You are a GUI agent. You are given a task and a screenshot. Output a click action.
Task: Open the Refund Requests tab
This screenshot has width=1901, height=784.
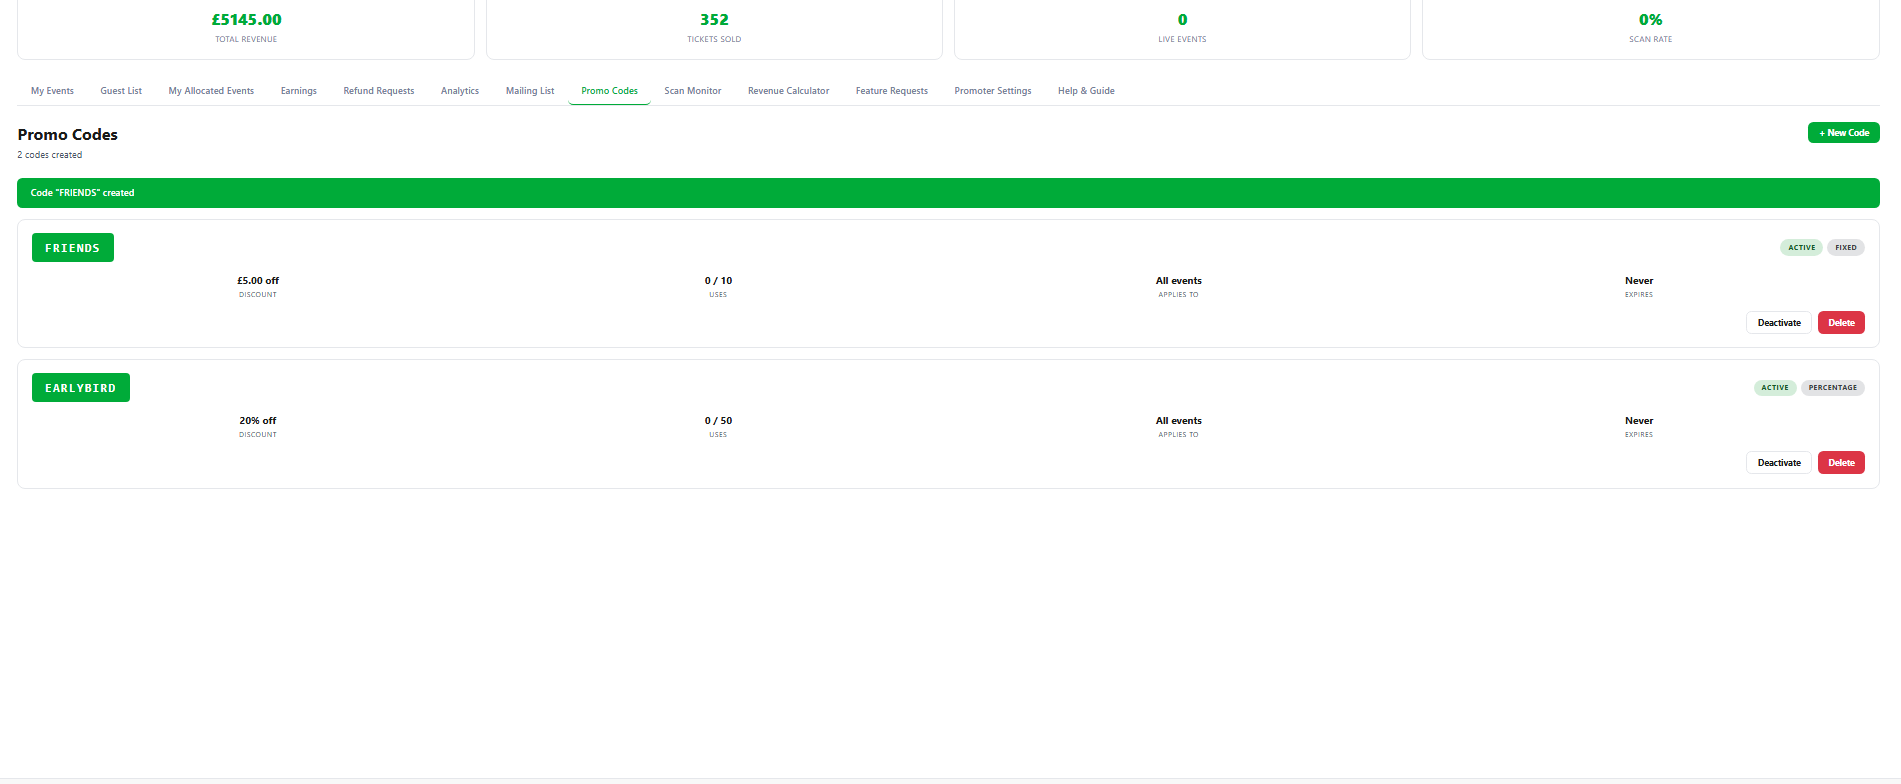click(x=378, y=91)
